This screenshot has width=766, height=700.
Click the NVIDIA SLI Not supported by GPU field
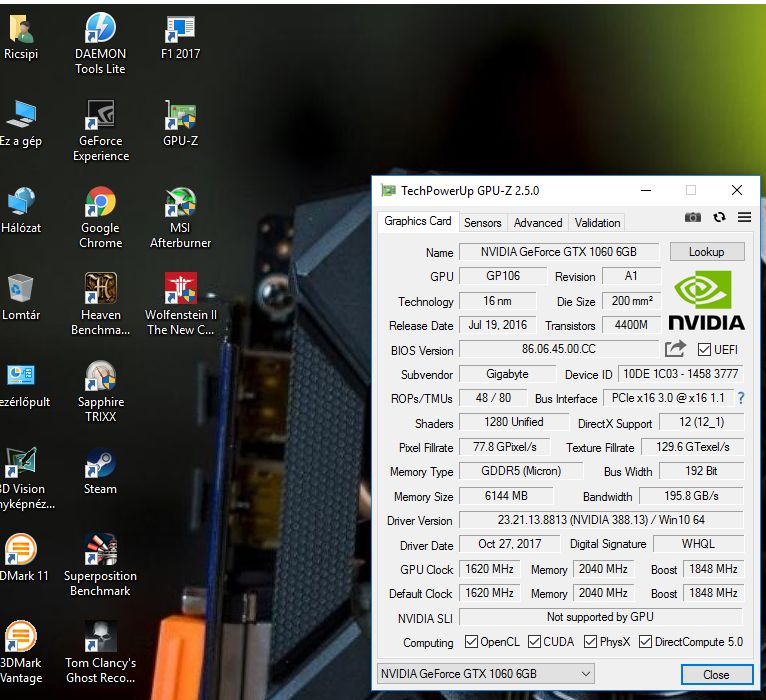click(x=601, y=617)
